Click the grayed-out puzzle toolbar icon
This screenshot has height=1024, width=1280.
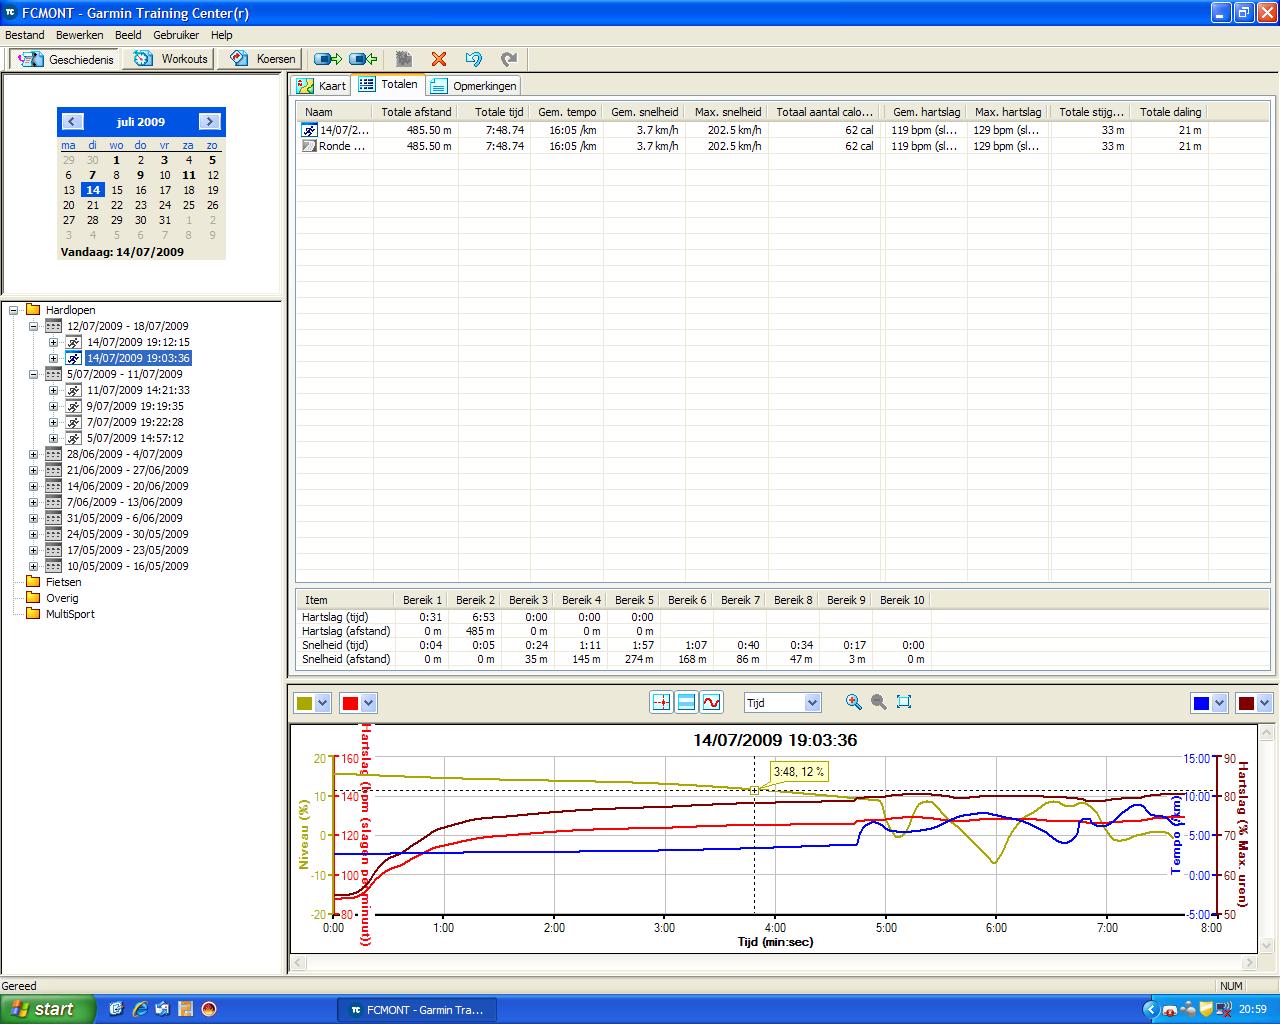(x=404, y=59)
